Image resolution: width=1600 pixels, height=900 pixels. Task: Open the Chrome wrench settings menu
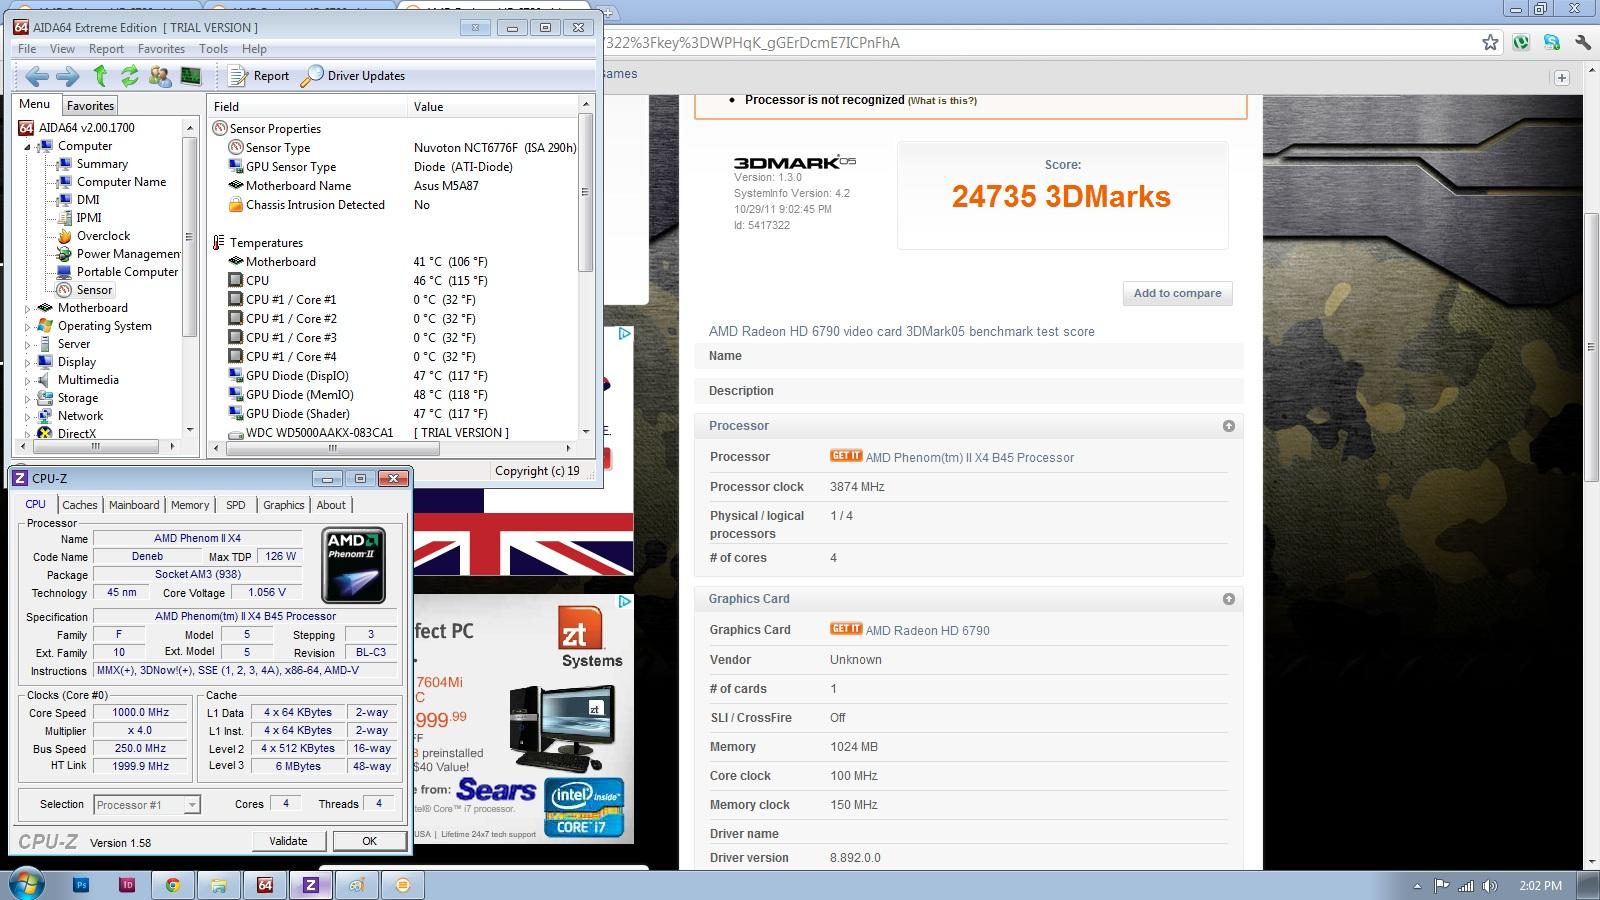[x=1583, y=42]
